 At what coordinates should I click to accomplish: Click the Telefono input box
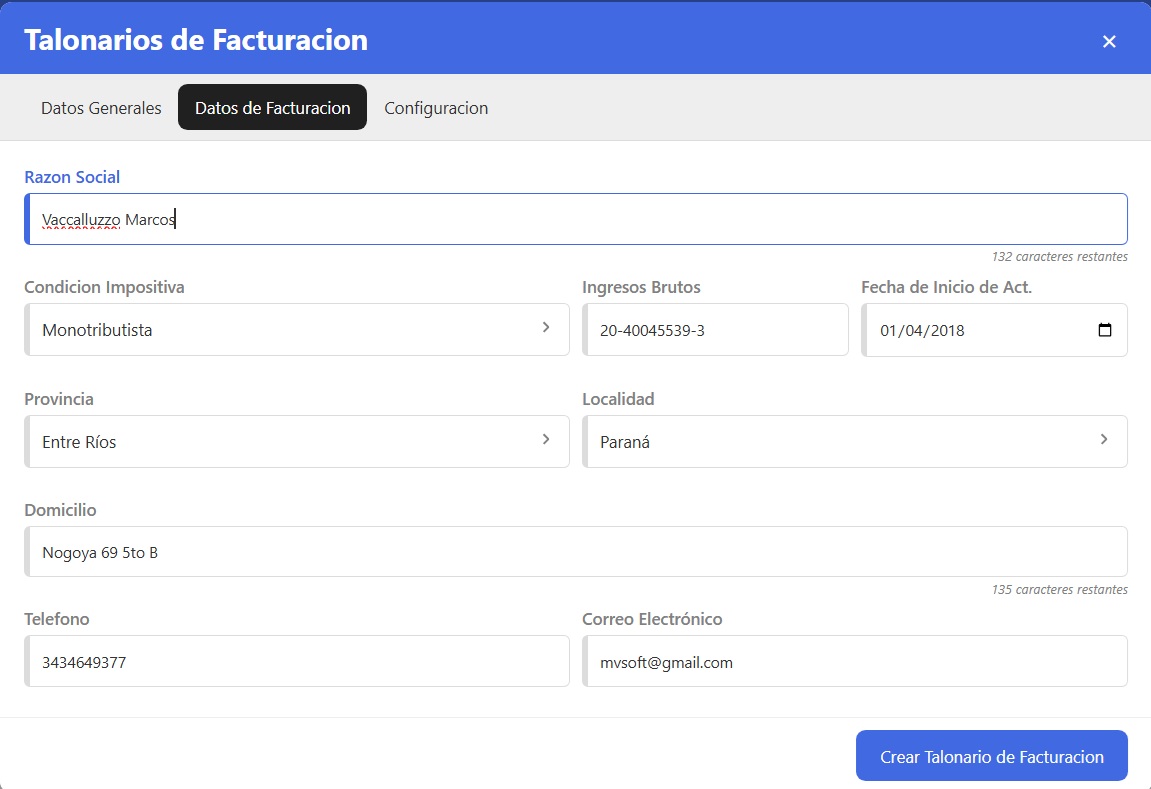point(297,662)
